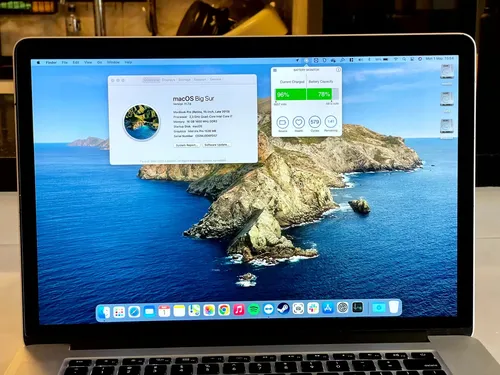
Task: Click the volume icon in menu bar
Action: (x=361, y=60)
